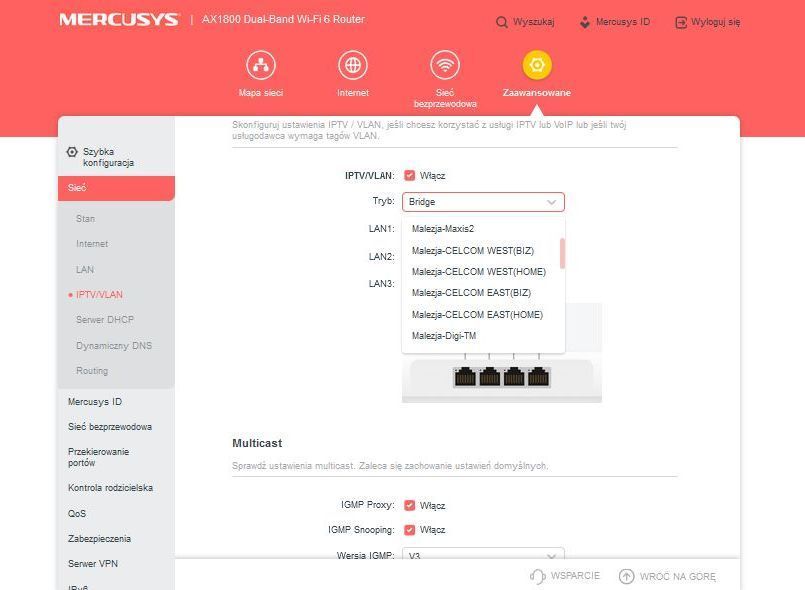Open the Dynamiczny DNS submenu item
The width and height of the screenshot is (805, 590).
pos(114,346)
